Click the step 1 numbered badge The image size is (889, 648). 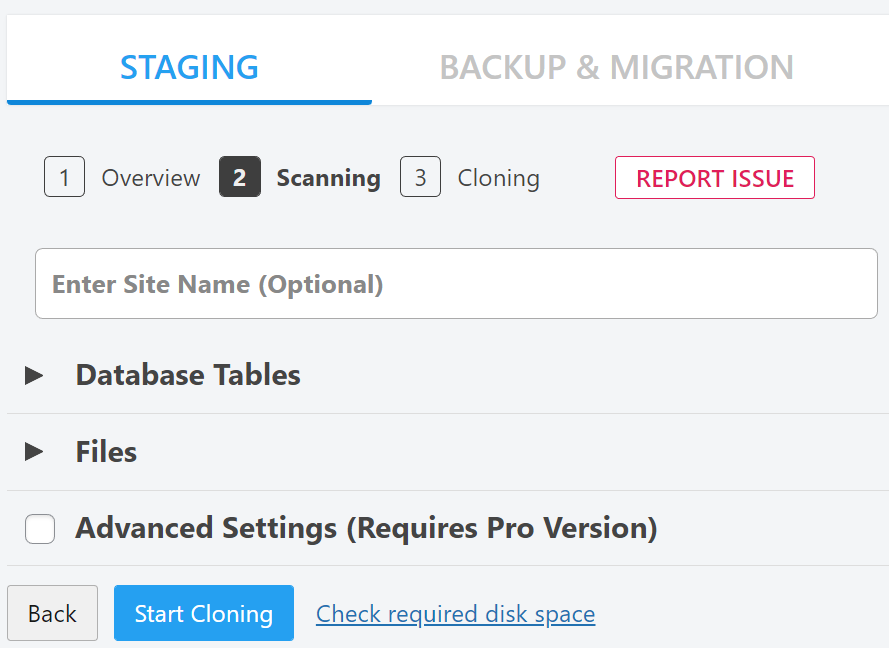point(64,177)
